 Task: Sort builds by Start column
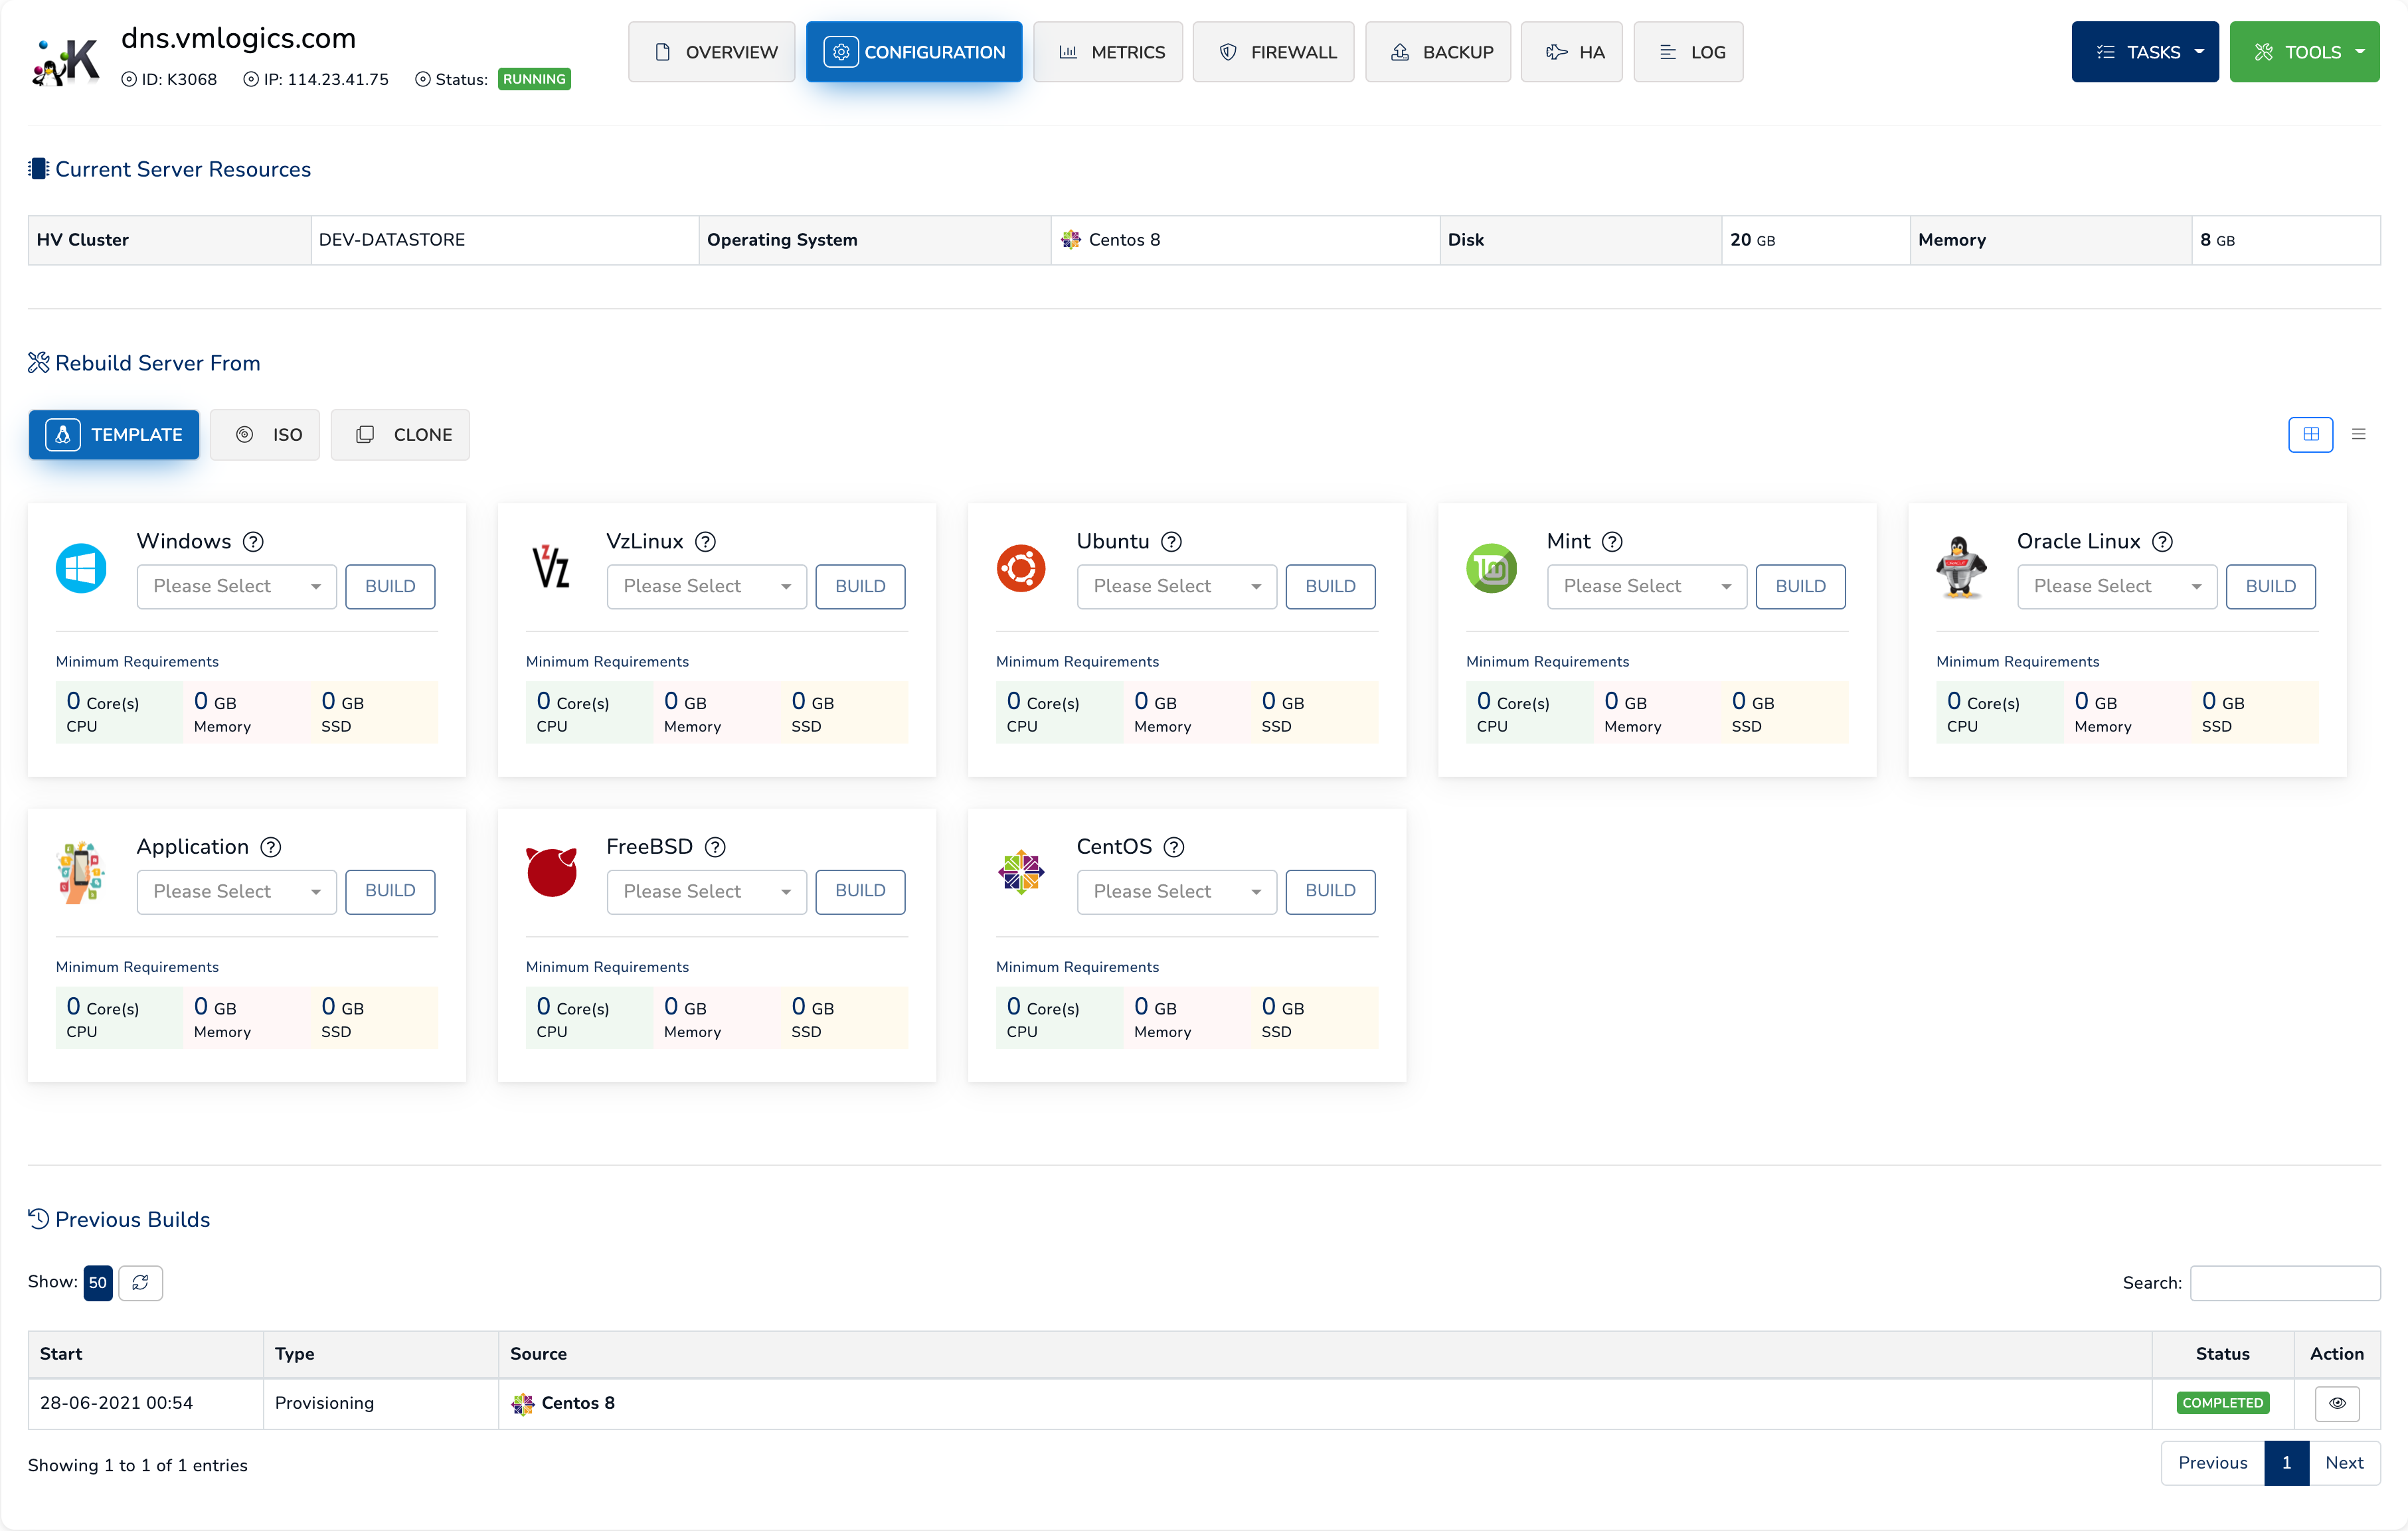[145, 1354]
